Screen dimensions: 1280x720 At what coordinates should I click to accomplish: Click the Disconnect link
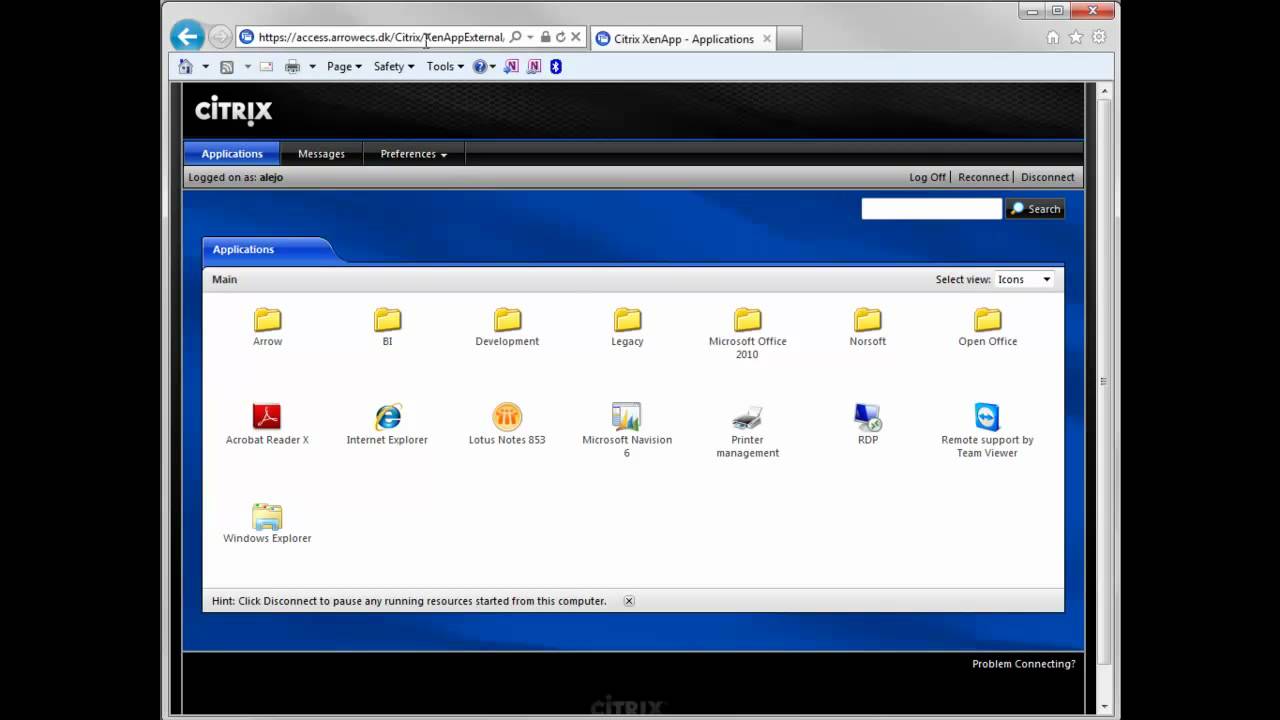pos(1047,177)
